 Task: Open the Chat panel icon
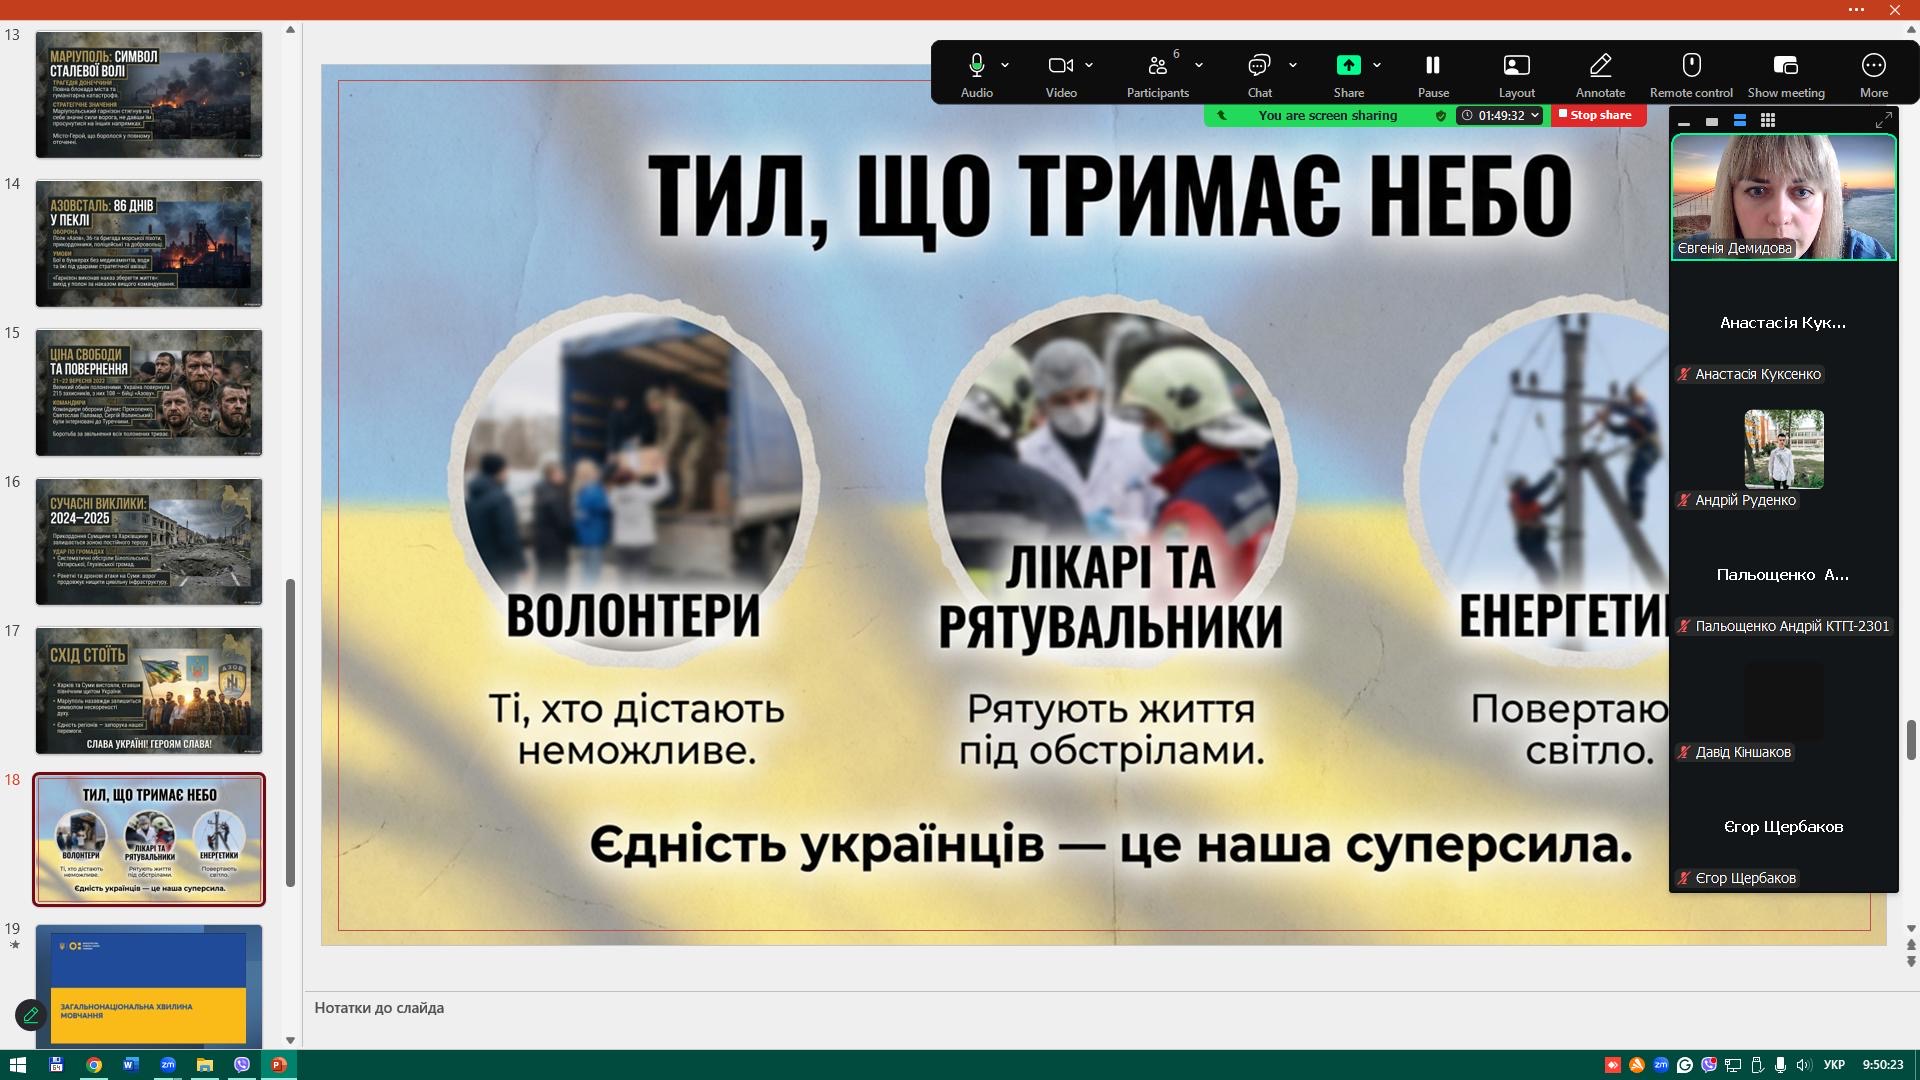click(1258, 66)
